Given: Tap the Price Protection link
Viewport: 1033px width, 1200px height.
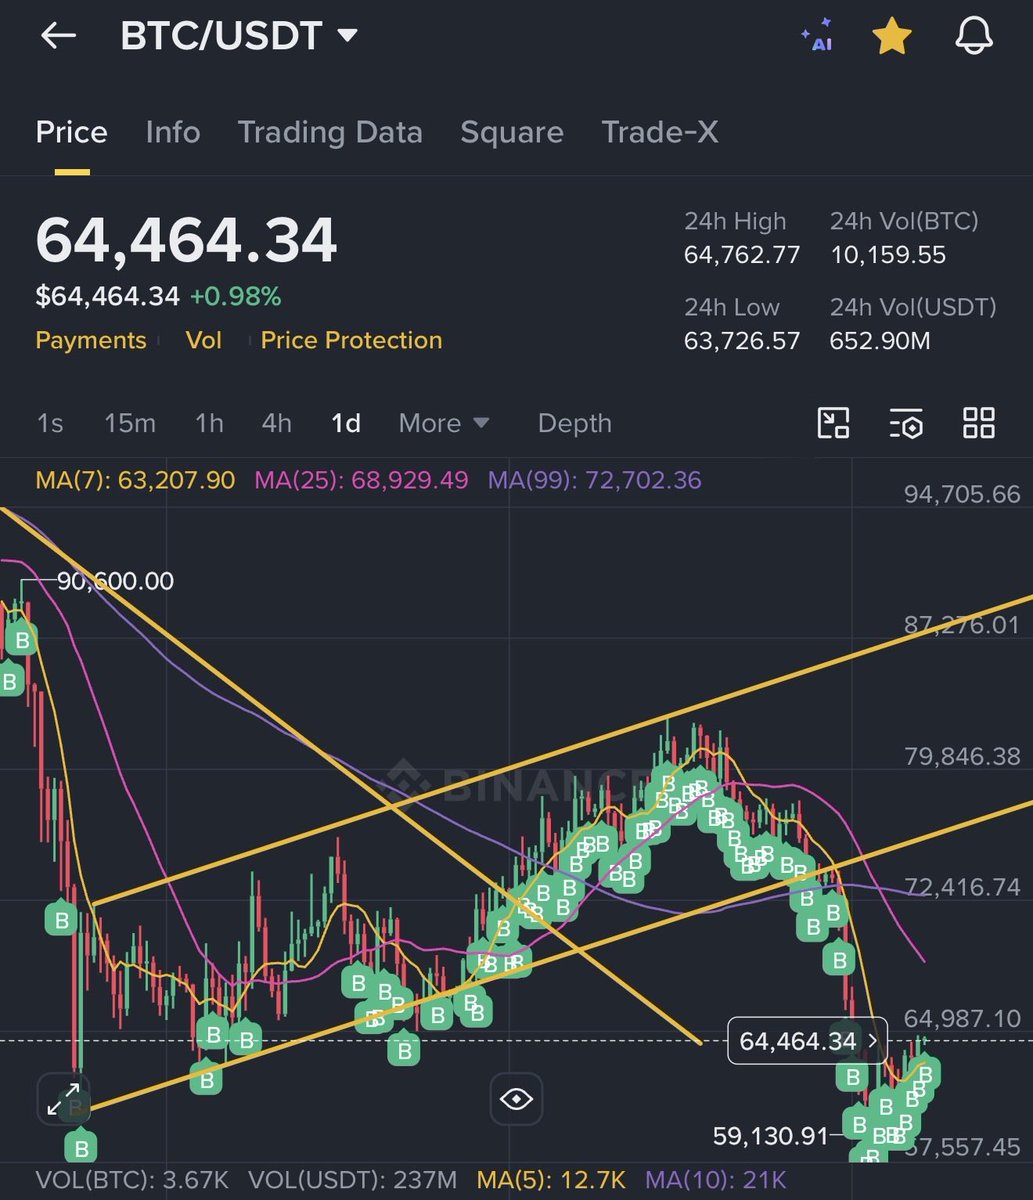Looking at the screenshot, I should click(x=351, y=340).
